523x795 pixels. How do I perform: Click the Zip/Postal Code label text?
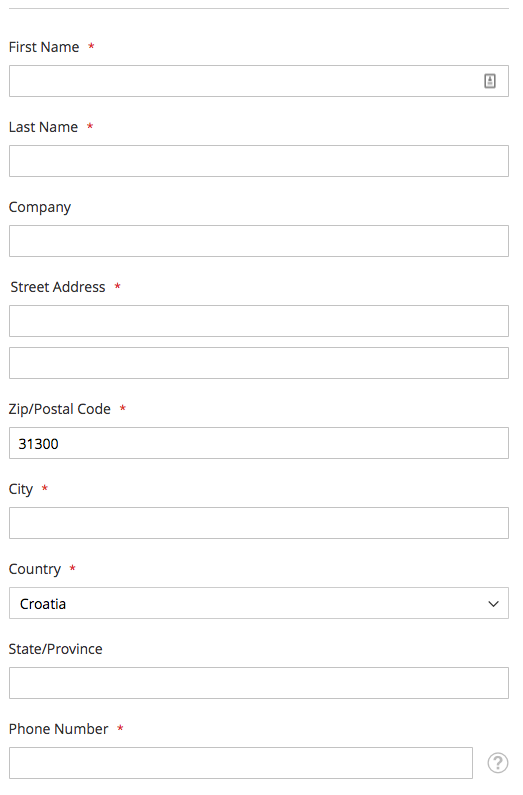(60, 409)
